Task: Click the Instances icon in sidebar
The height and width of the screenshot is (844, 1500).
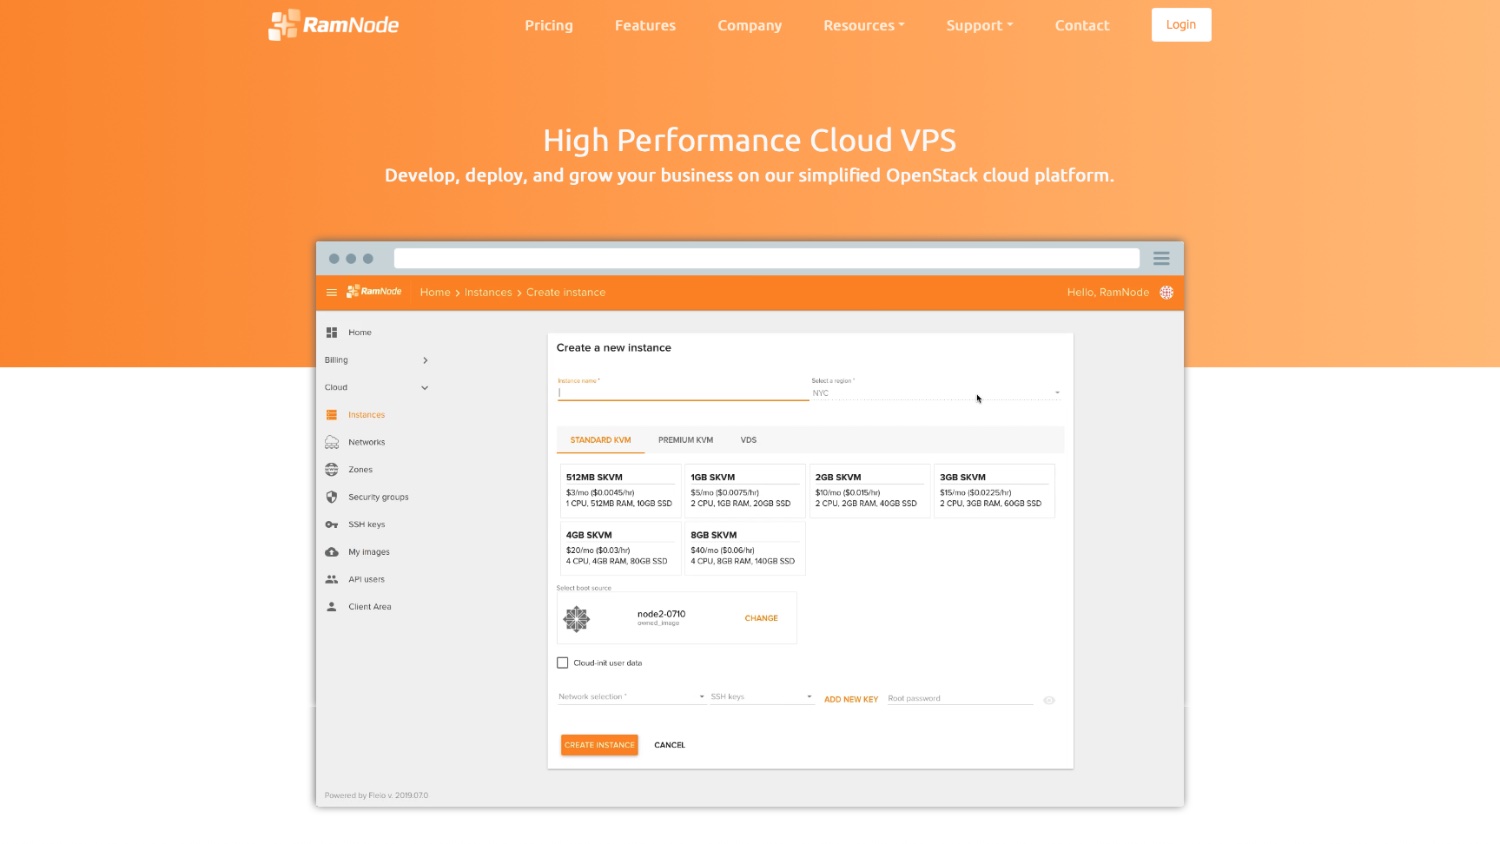Action: pos(331,415)
